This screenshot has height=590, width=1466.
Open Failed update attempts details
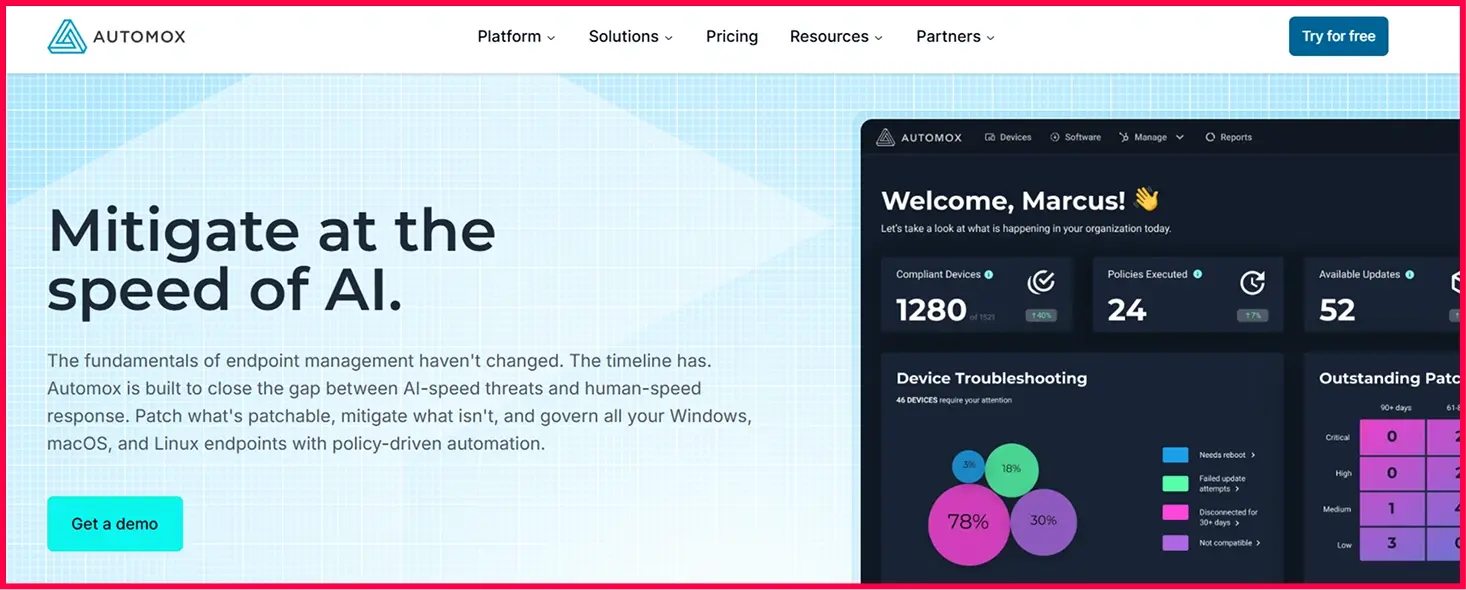coord(1238,490)
